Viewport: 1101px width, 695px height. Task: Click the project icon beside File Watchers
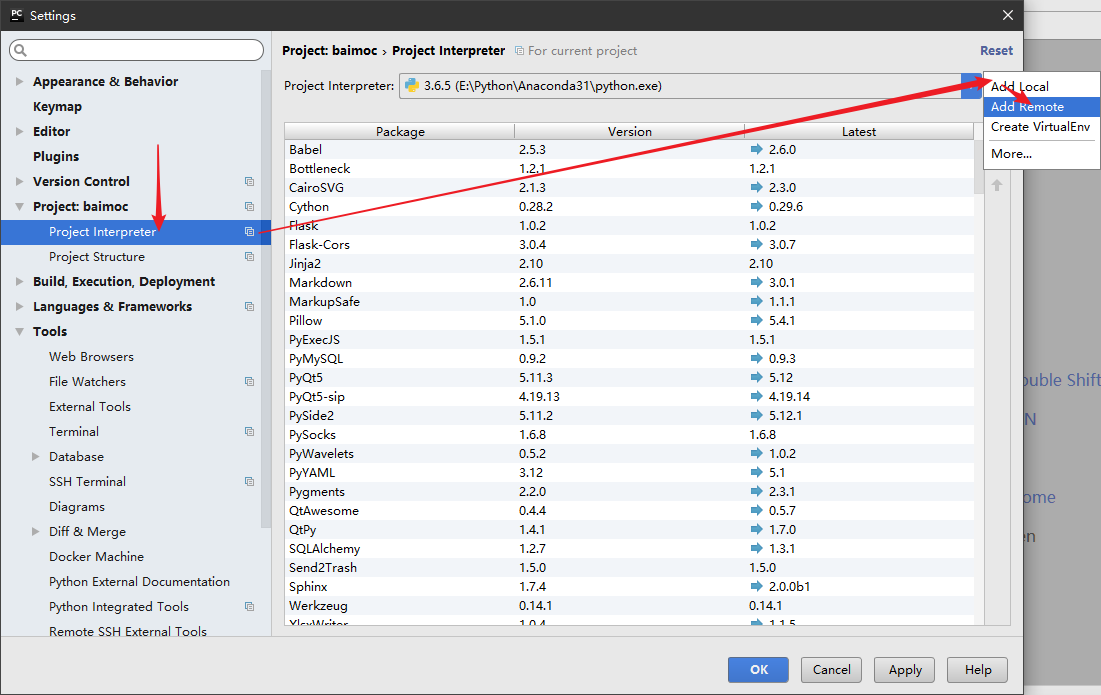[249, 381]
